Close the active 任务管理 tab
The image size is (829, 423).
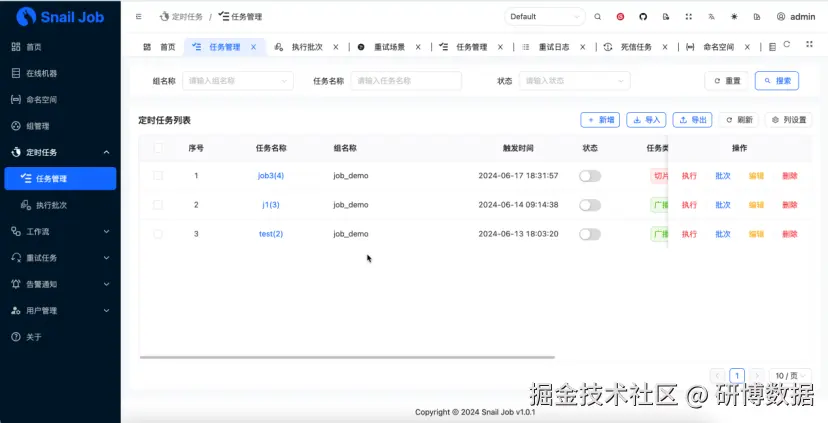[253, 47]
